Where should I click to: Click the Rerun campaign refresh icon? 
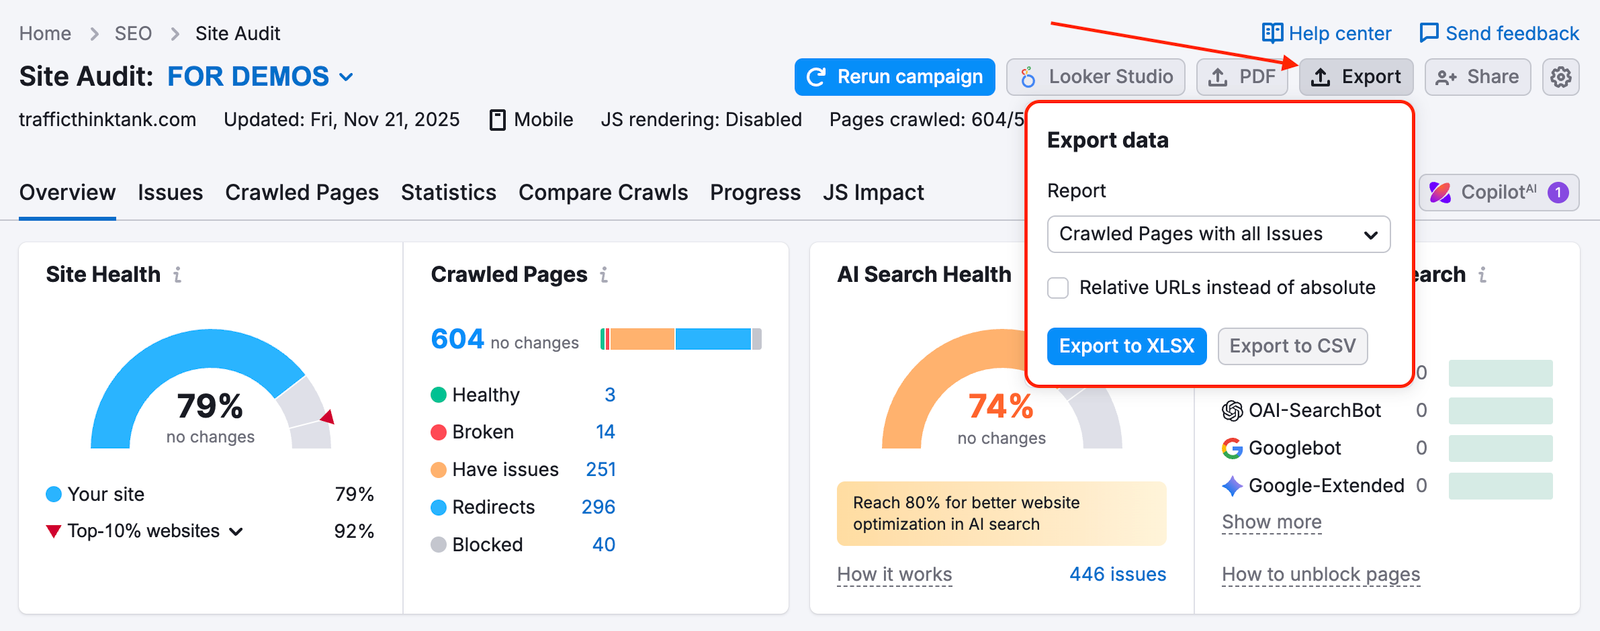tap(817, 76)
